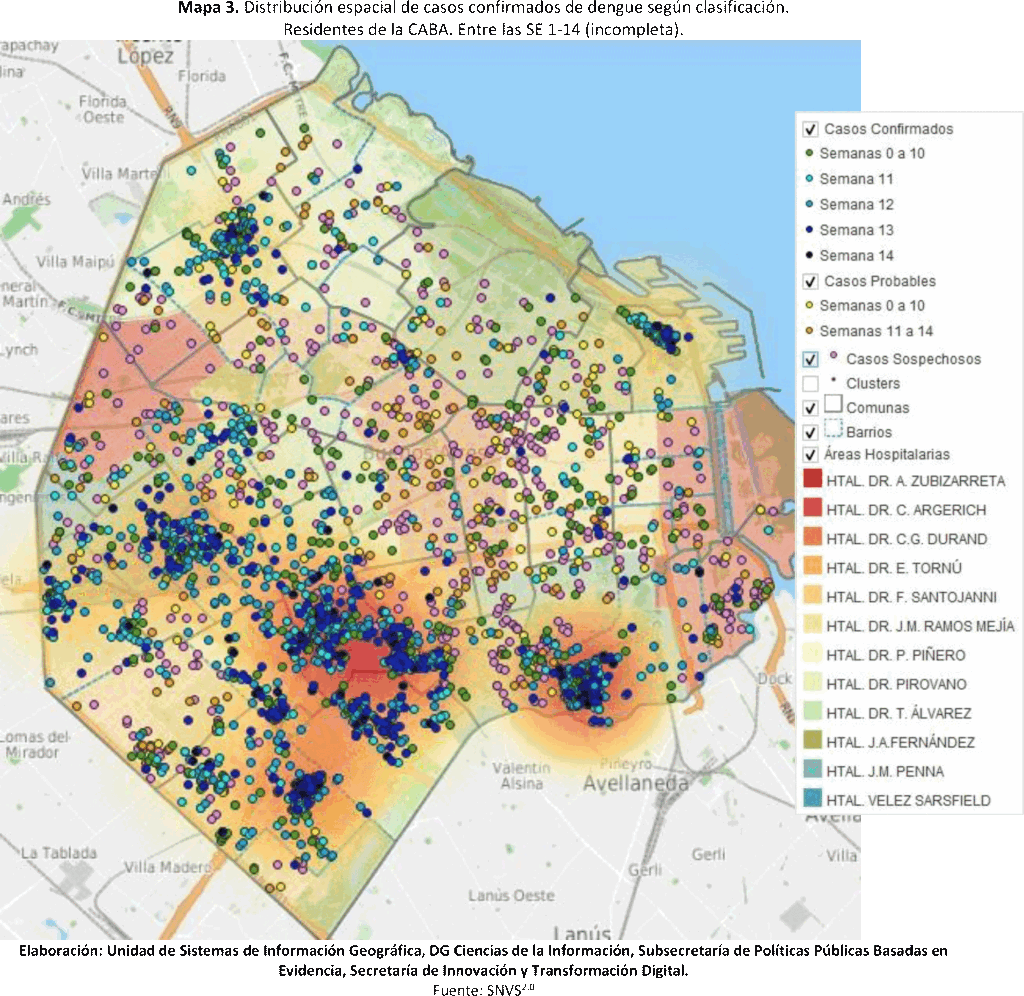Viewport: 1024px width, 996px height.
Task: Select the HTAL. DR. A. ZUBIZARRETA color swatch
Action: point(812,479)
